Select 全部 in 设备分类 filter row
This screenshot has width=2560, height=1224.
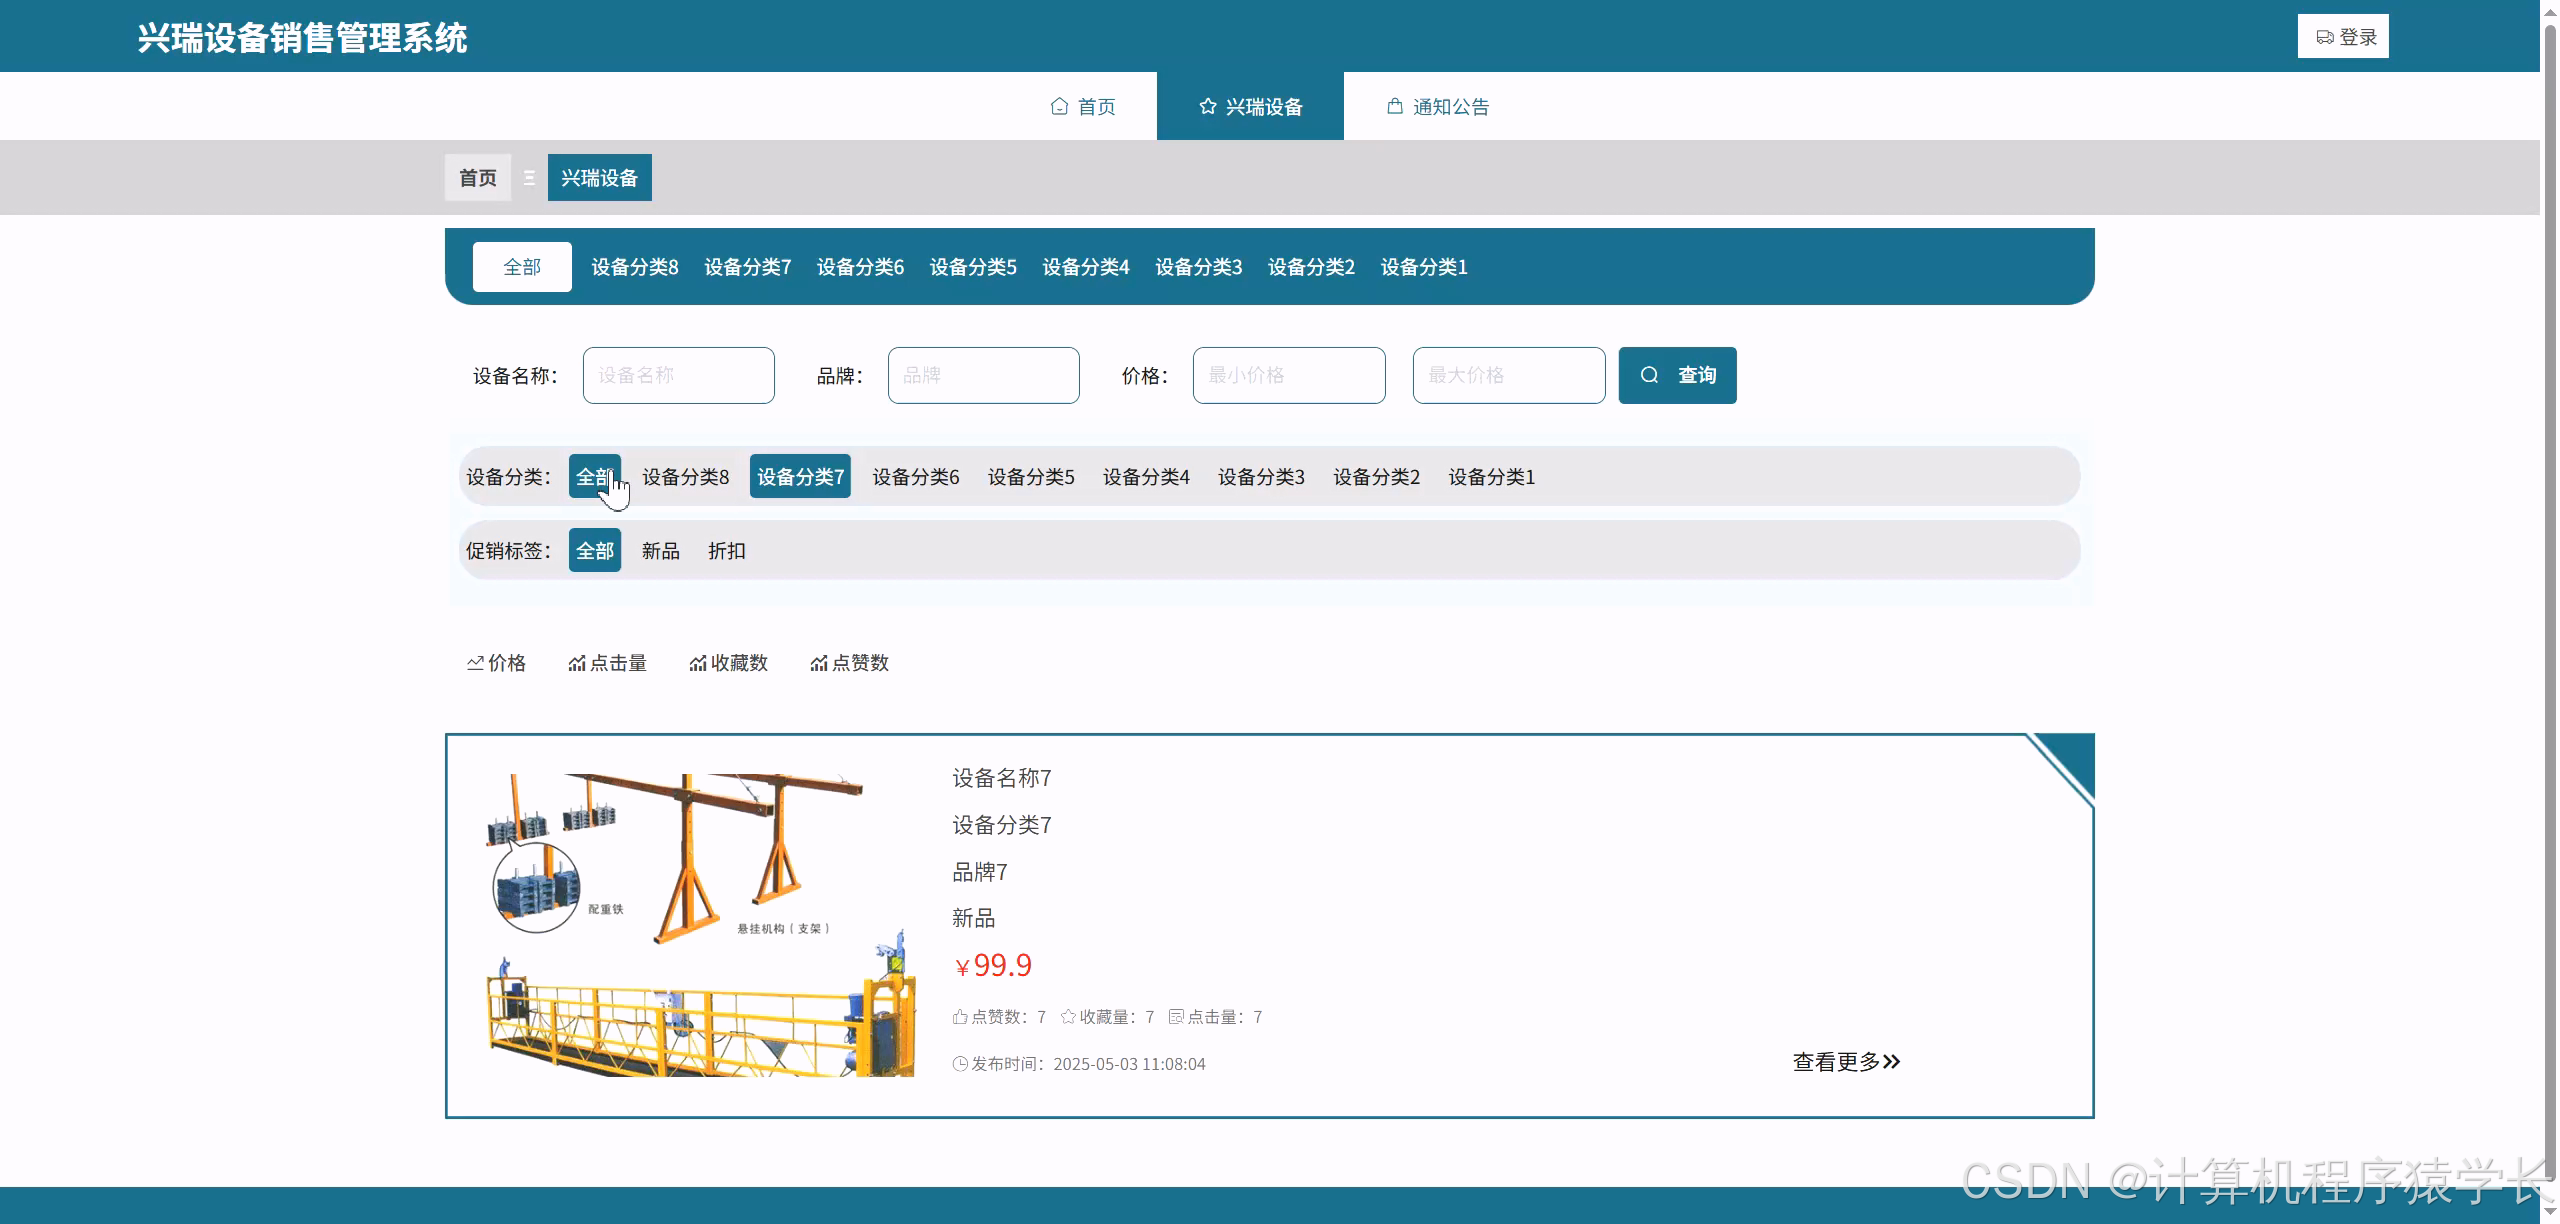595,476
